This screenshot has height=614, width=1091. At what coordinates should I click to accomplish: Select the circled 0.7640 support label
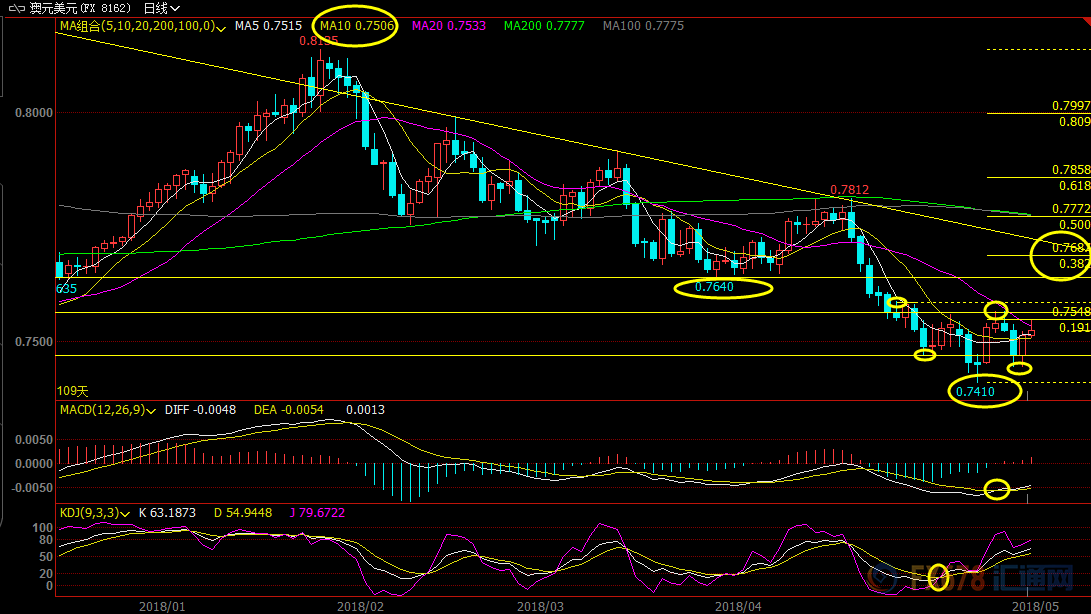tap(714, 288)
